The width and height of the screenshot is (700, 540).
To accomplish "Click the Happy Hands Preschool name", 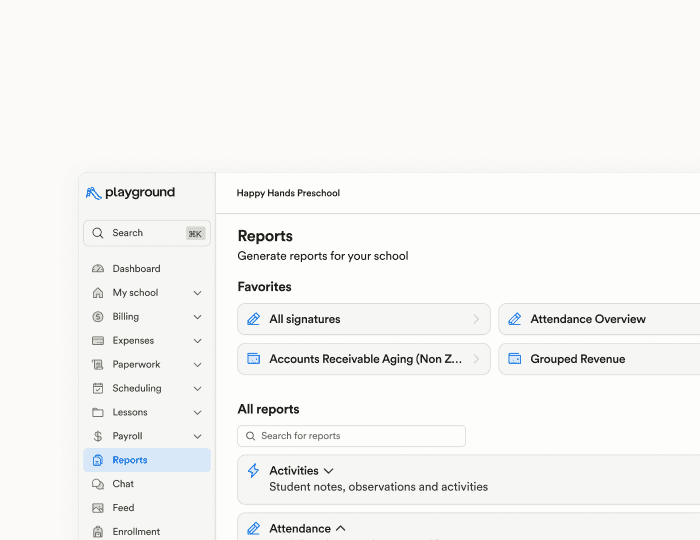I will pyautogui.click(x=288, y=193).
